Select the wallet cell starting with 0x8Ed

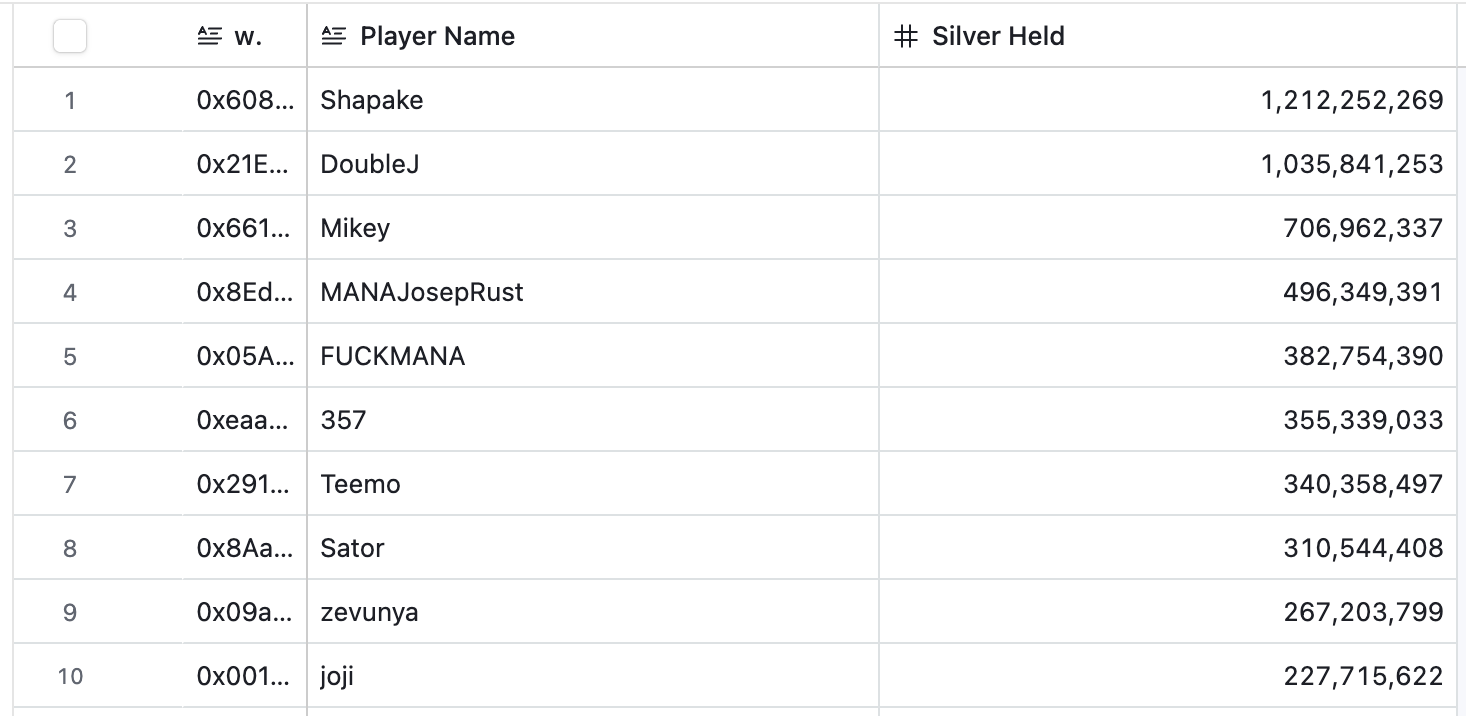pos(245,292)
